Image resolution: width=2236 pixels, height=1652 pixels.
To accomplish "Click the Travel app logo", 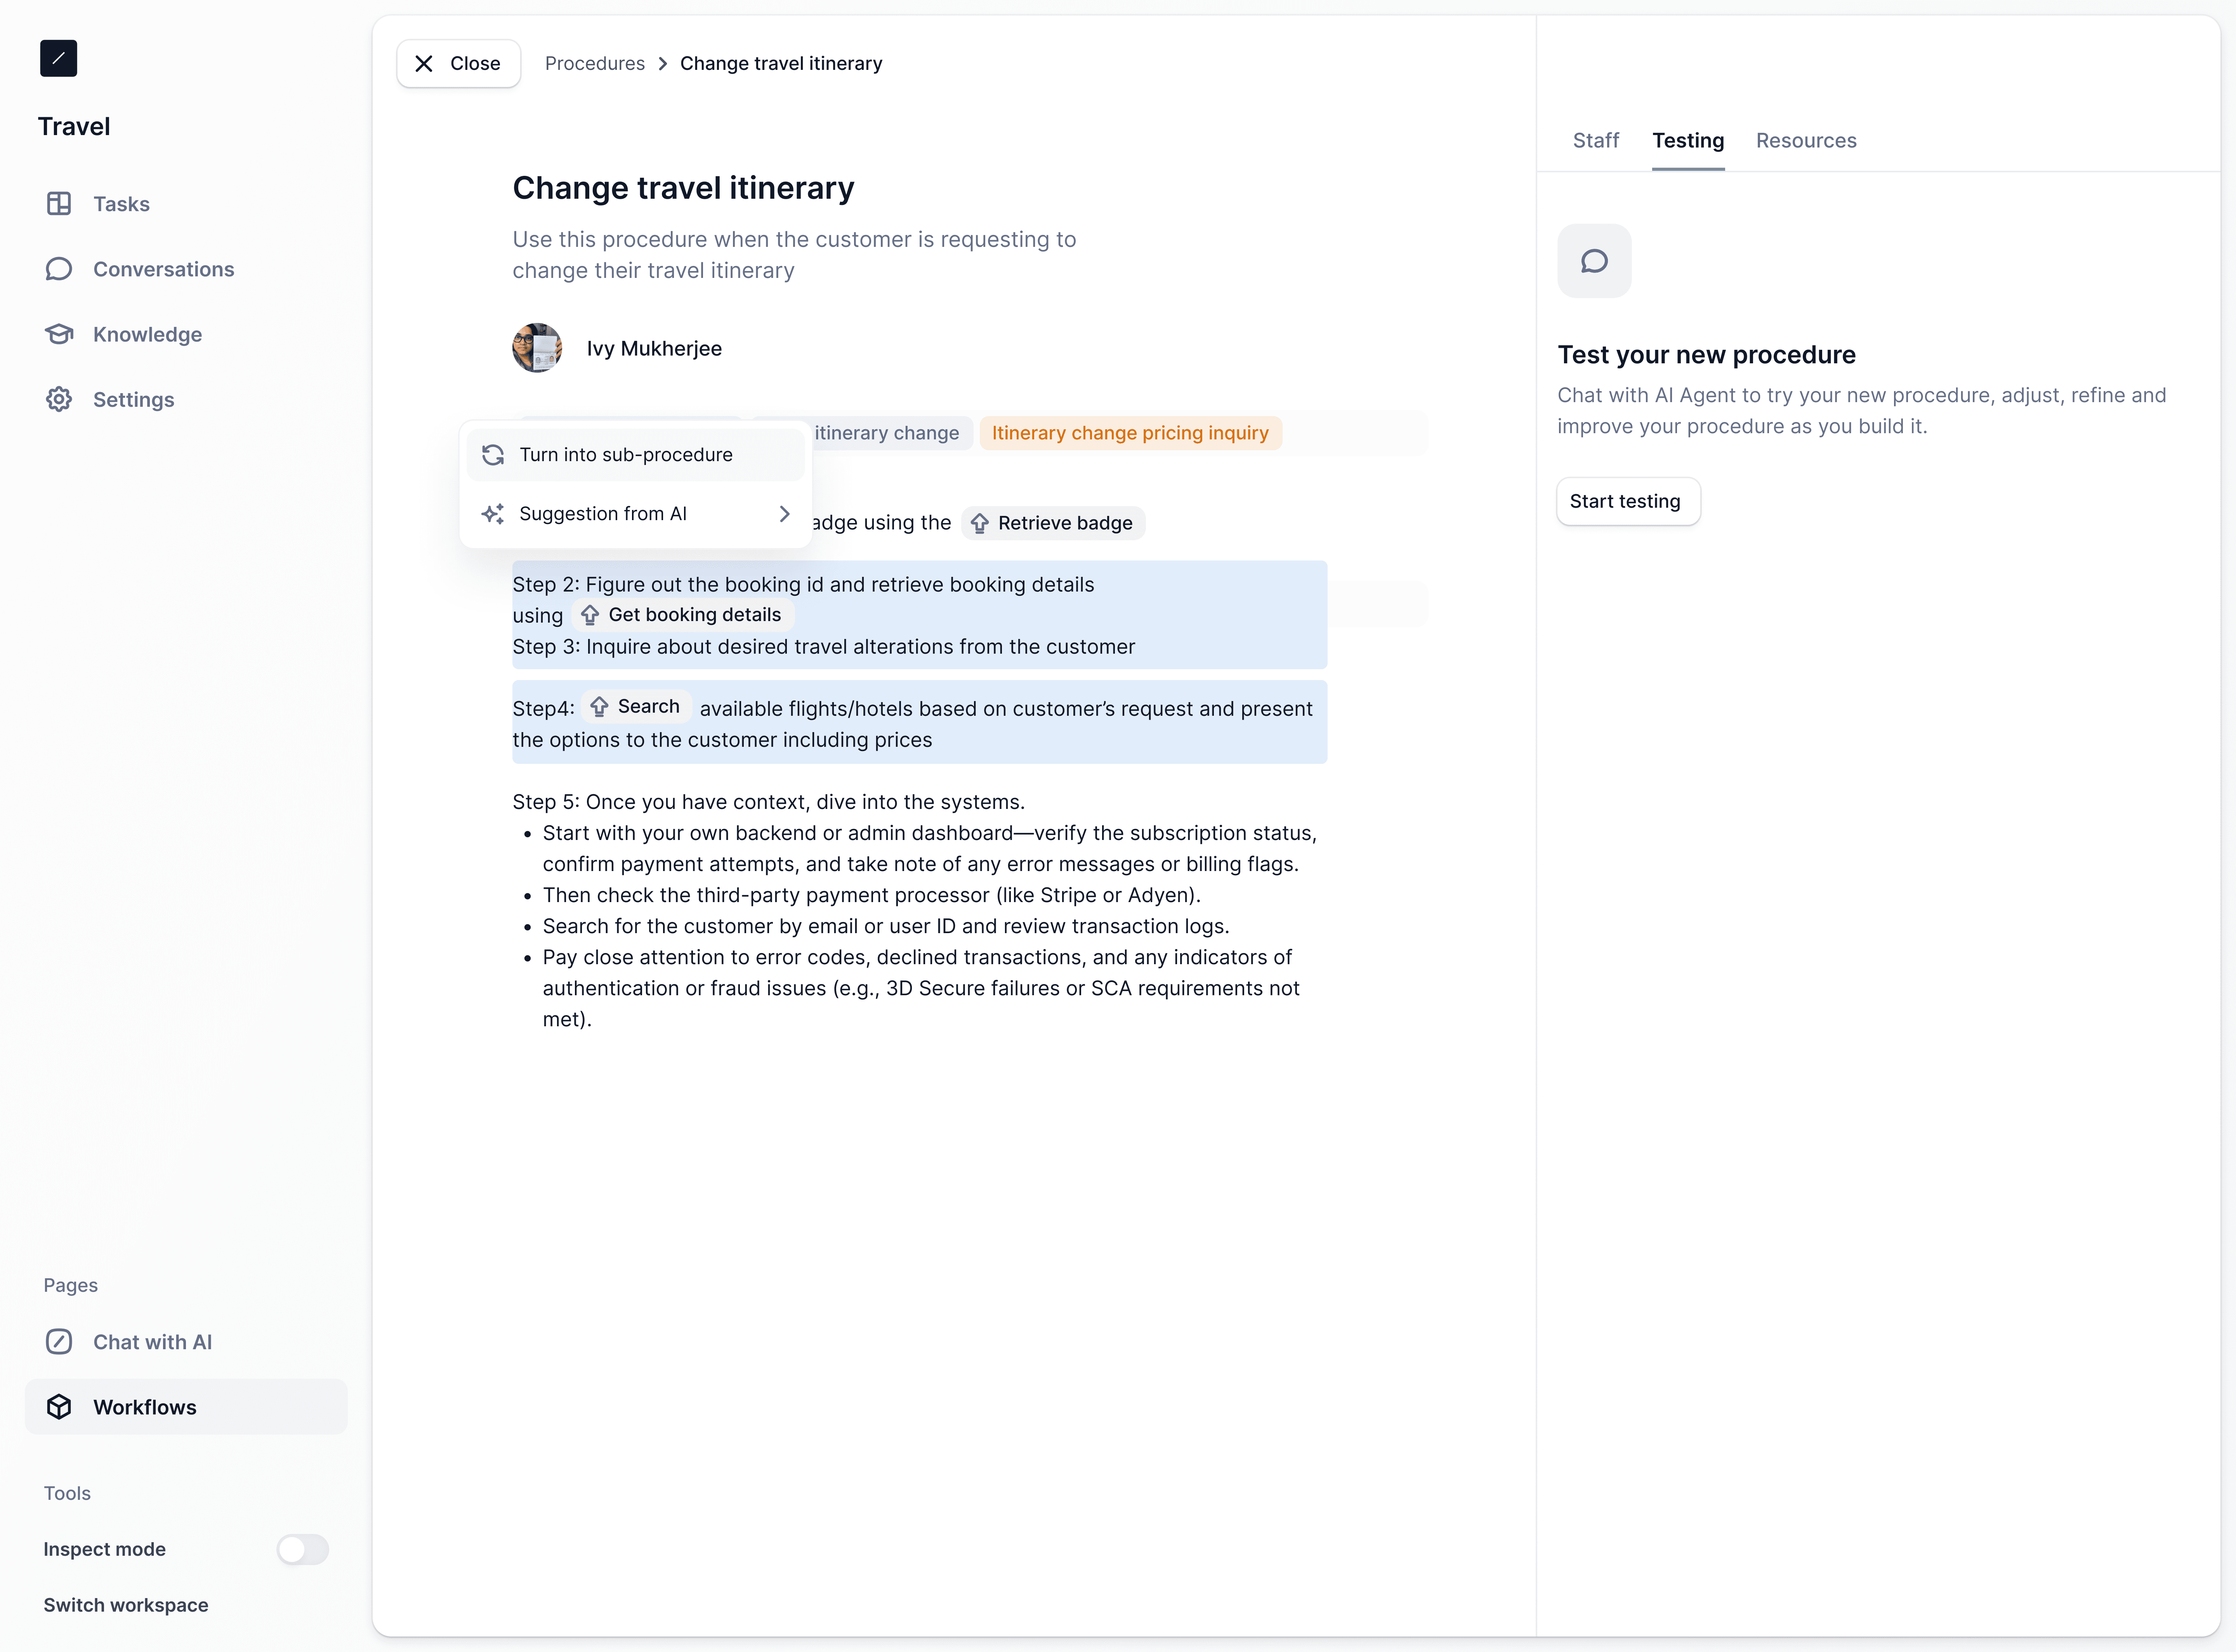I will point(58,58).
